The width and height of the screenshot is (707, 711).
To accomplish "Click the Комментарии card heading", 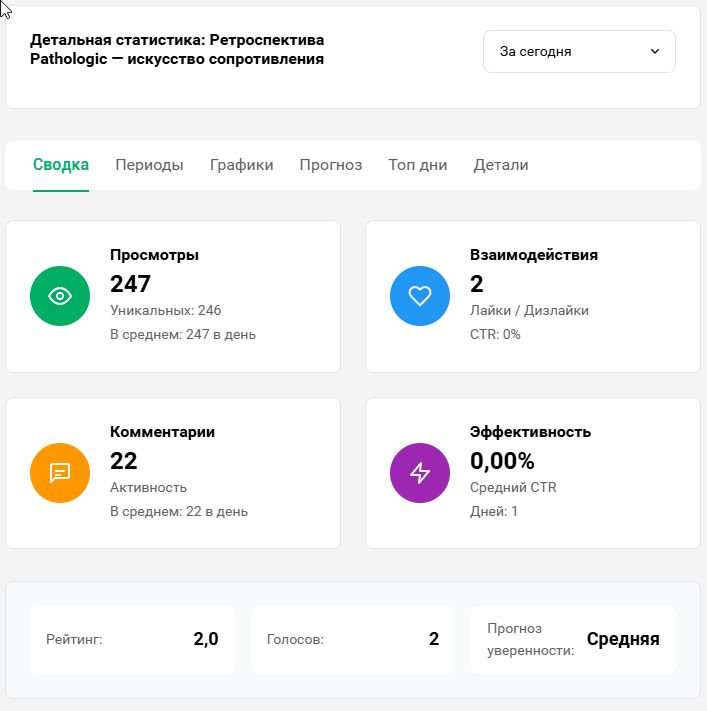I will coord(162,432).
